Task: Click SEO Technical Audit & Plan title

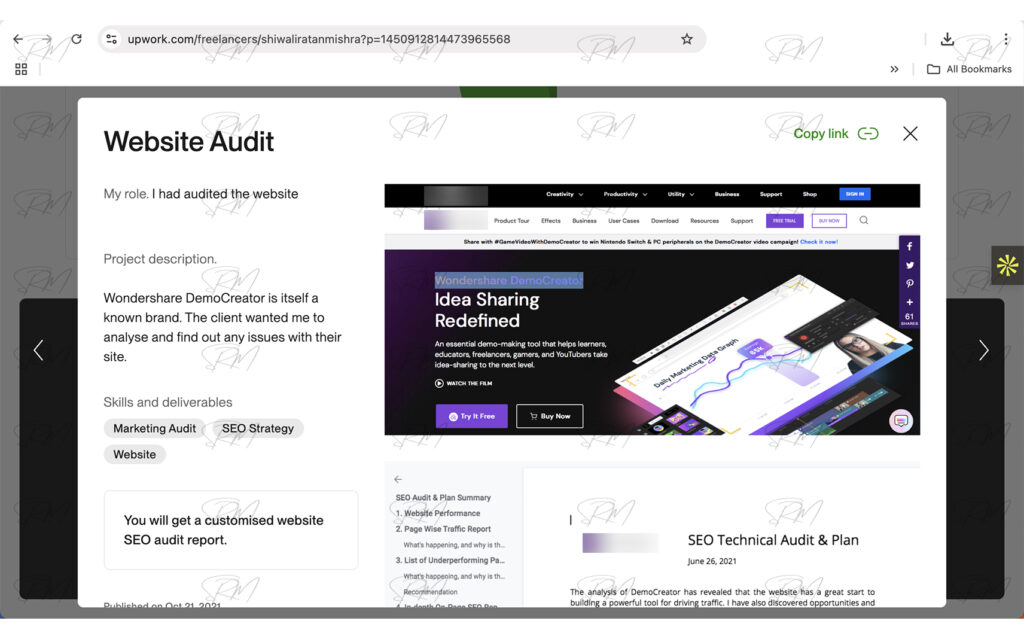Action: coord(773,540)
